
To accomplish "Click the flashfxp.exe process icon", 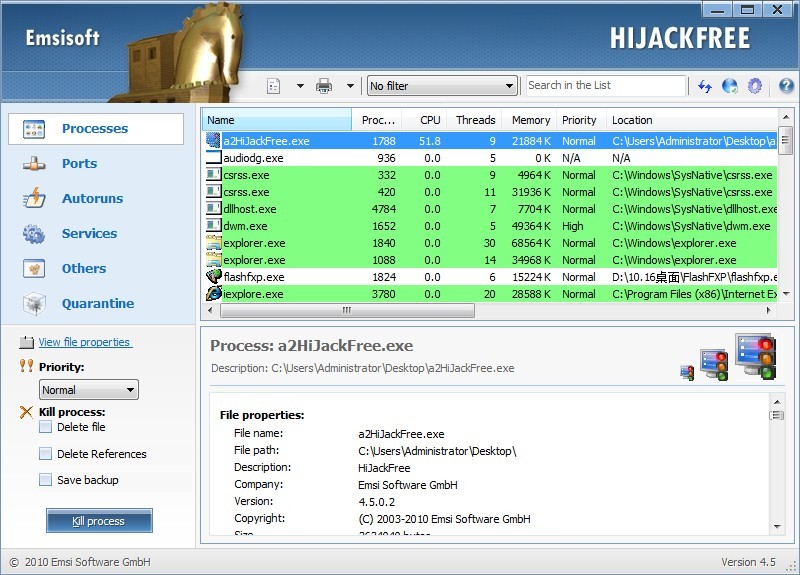I will click(213, 277).
